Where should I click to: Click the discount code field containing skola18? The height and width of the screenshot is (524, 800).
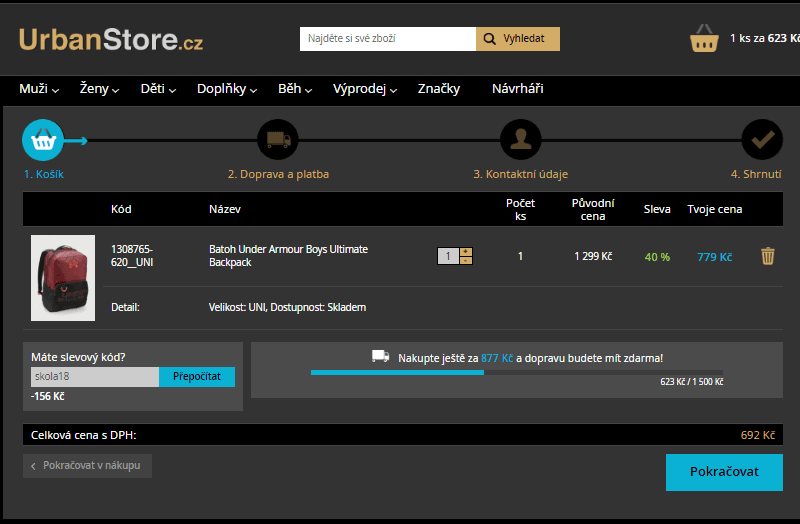[x=95, y=377]
